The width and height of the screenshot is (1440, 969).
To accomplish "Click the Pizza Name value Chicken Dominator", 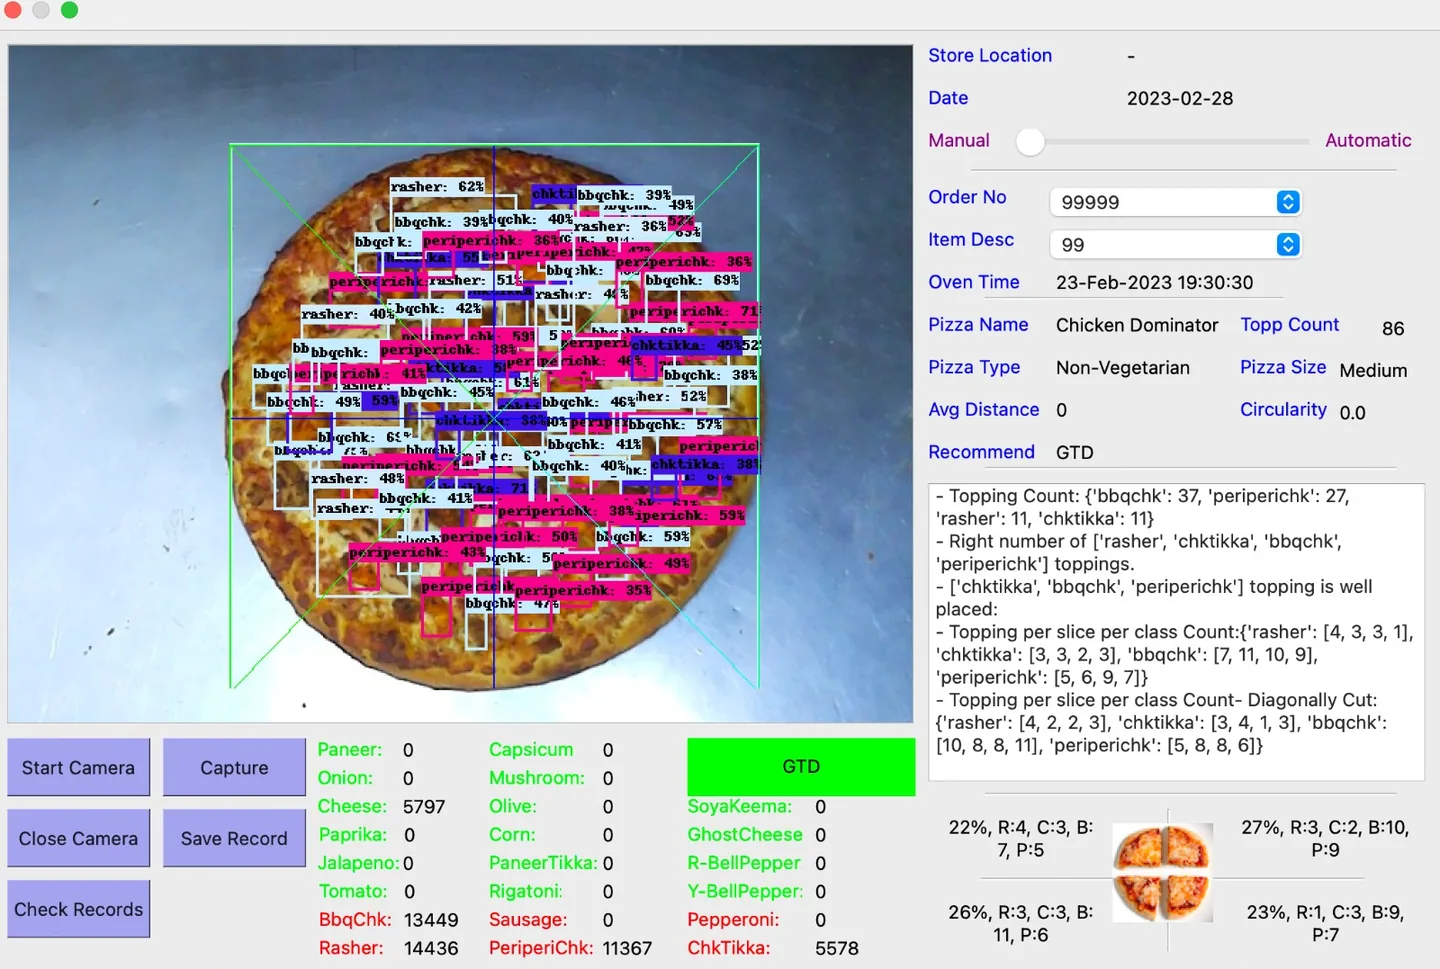I will (x=1137, y=325).
